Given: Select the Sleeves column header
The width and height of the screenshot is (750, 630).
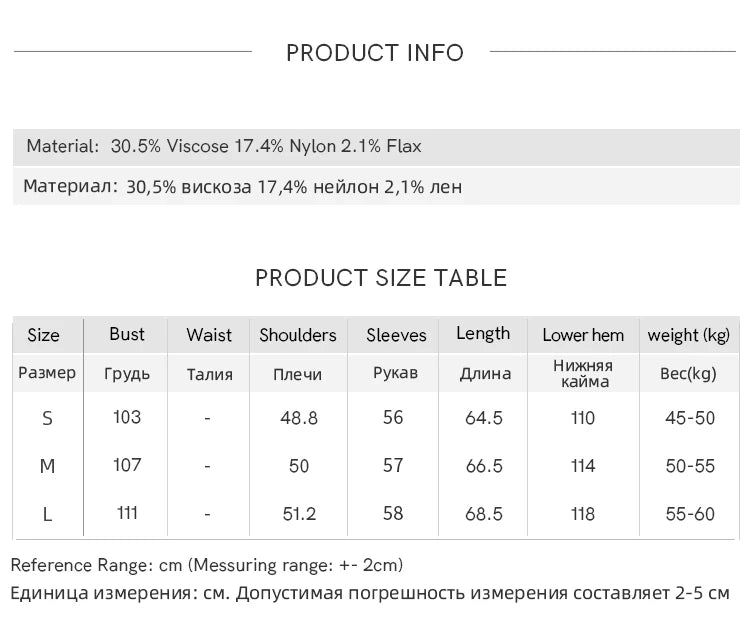Looking at the screenshot, I should (x=396, y=335).
